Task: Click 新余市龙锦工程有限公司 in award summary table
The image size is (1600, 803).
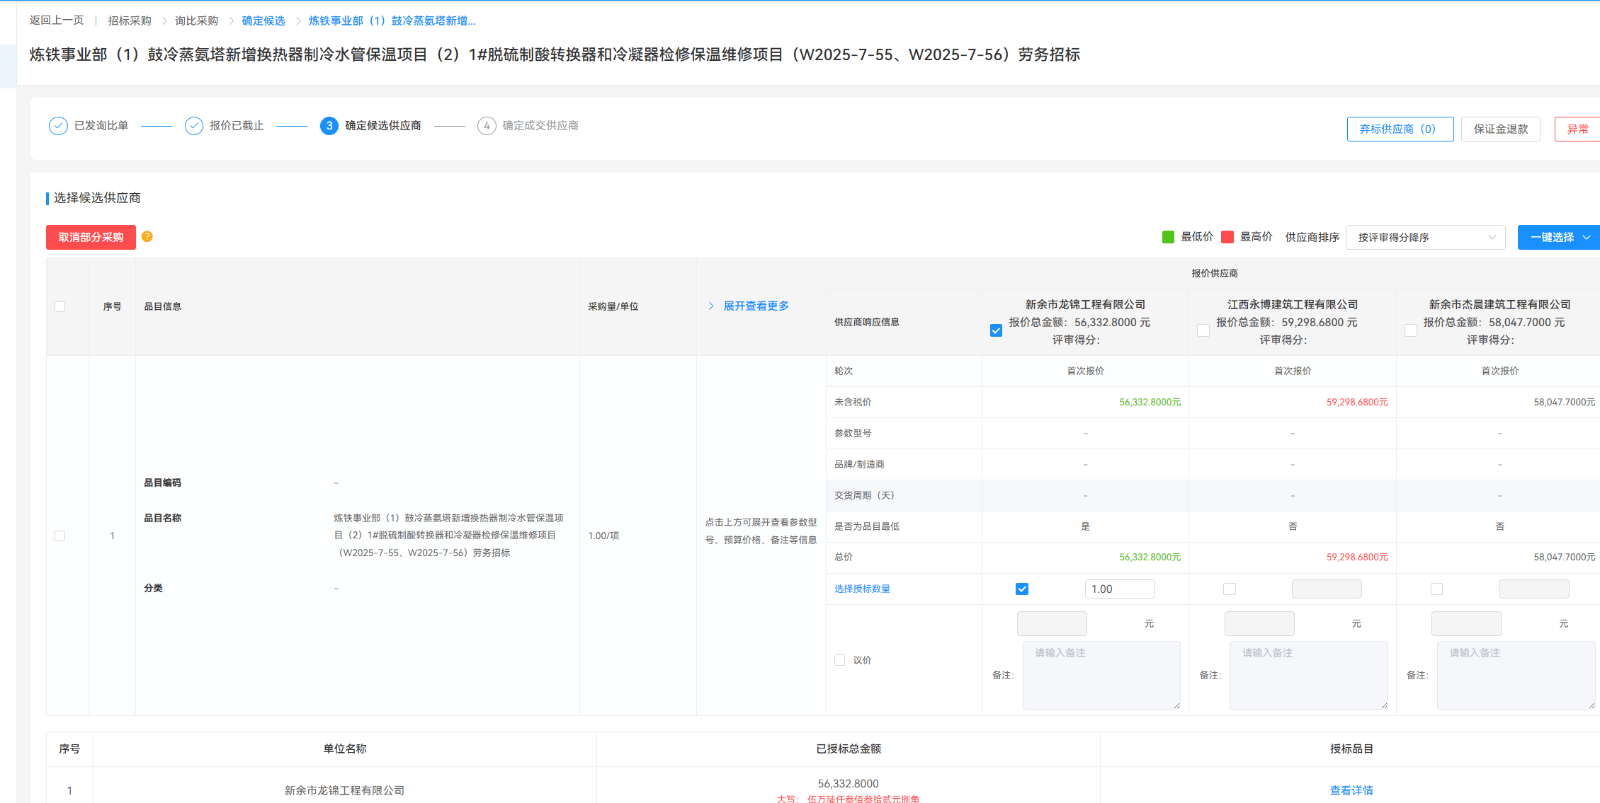Action: click(x=344, y=790)
